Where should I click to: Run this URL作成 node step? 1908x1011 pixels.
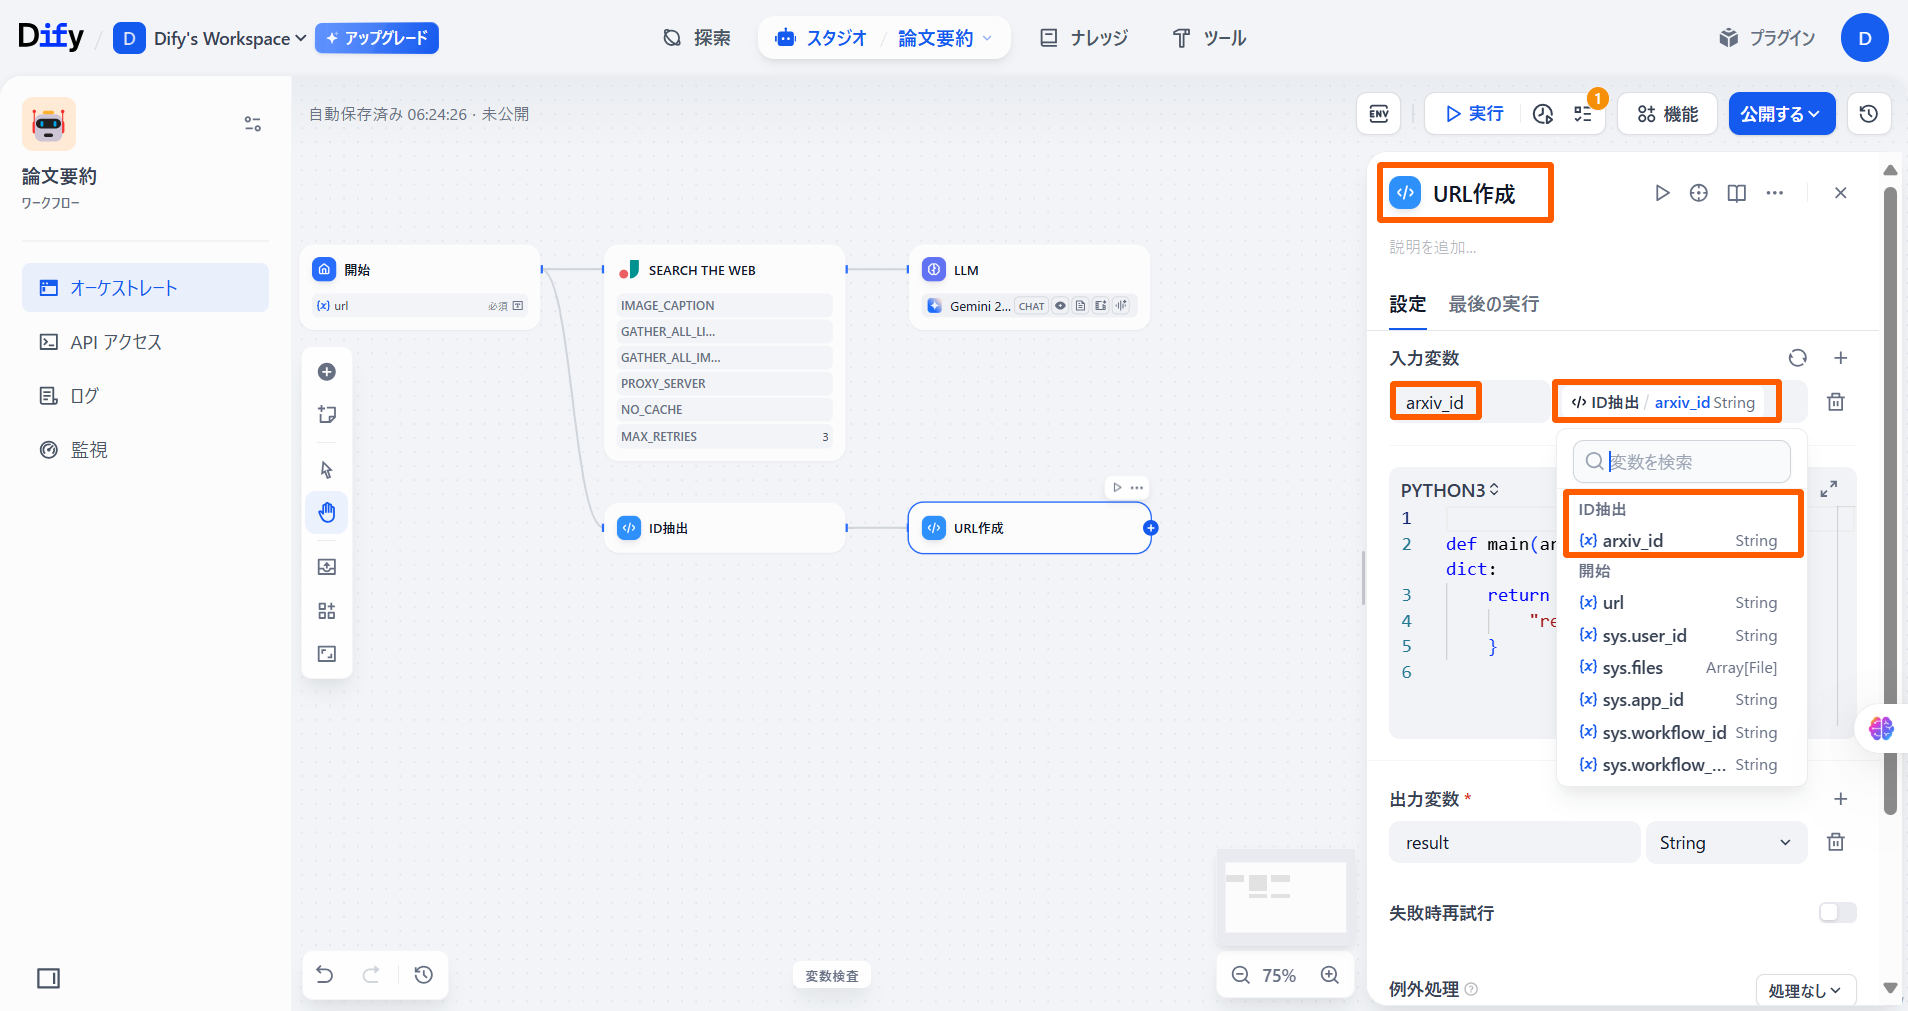click(1661, 193)
